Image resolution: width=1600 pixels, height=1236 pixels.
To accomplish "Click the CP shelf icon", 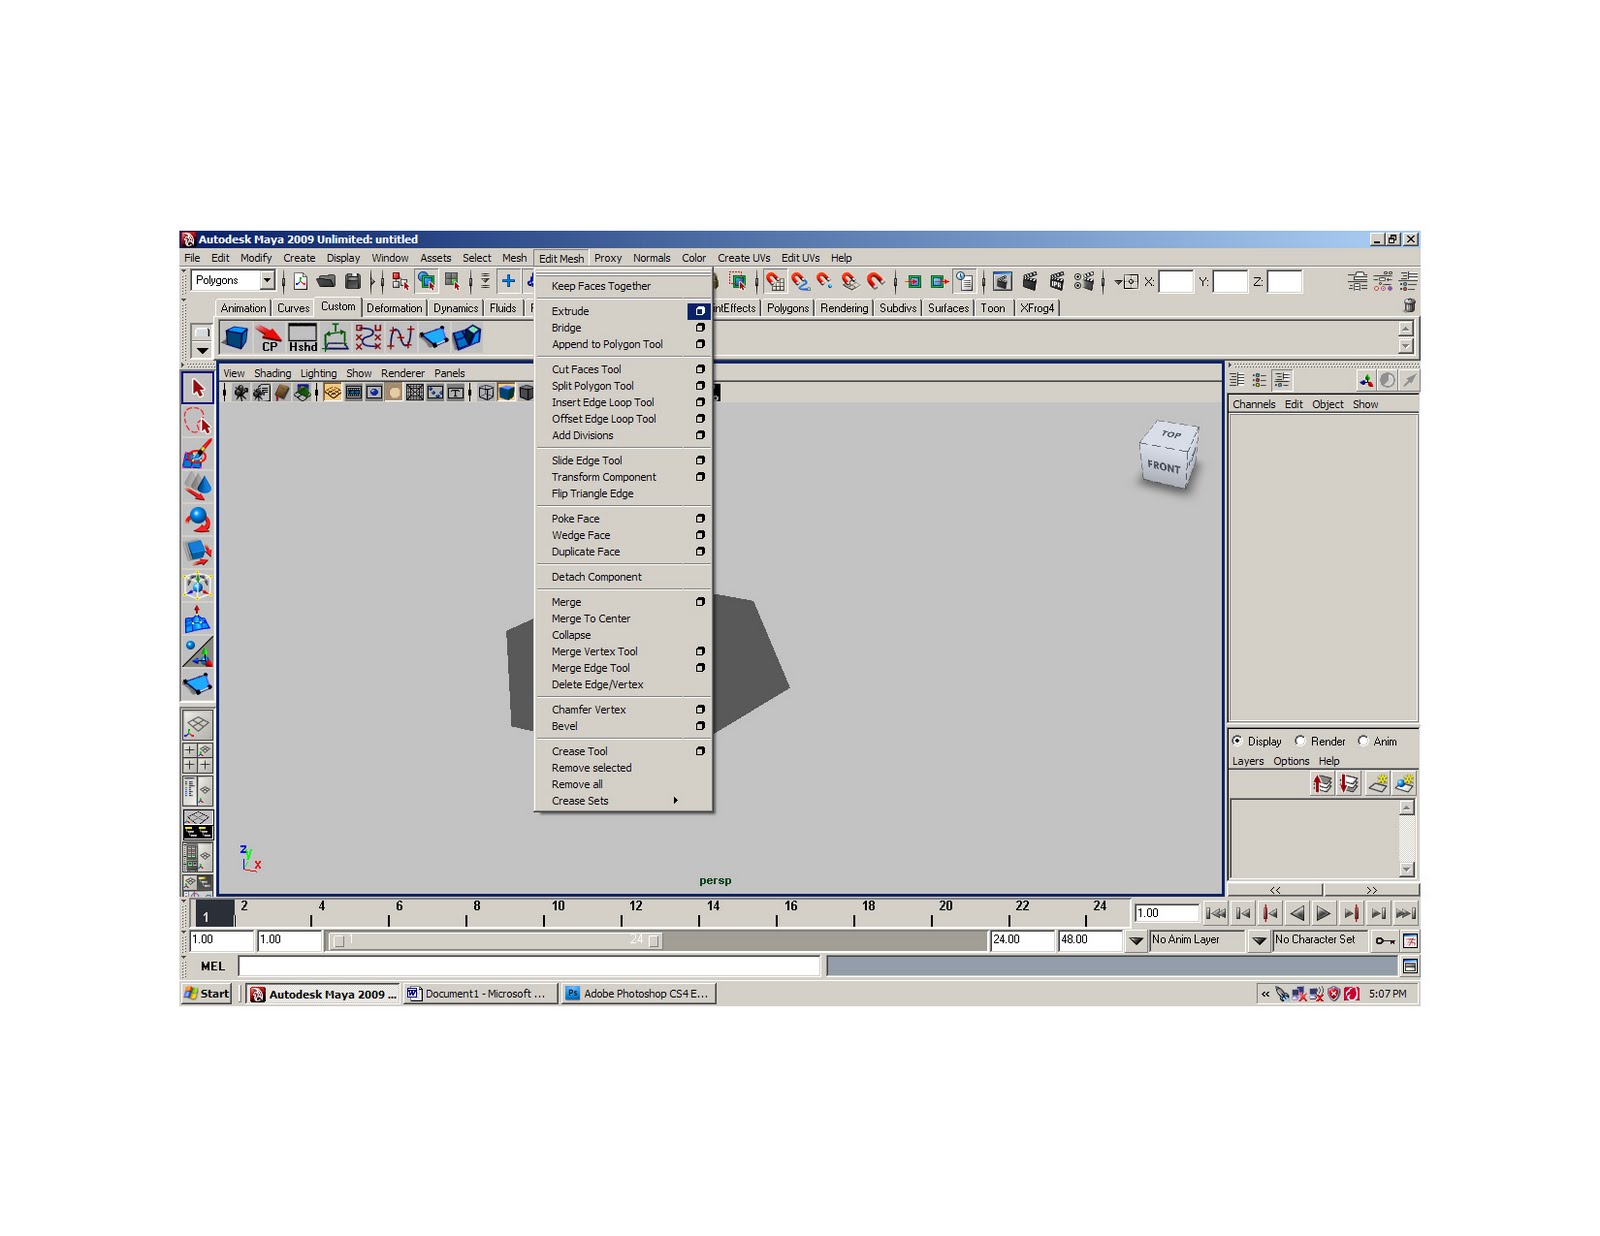I will pos(269,338).
